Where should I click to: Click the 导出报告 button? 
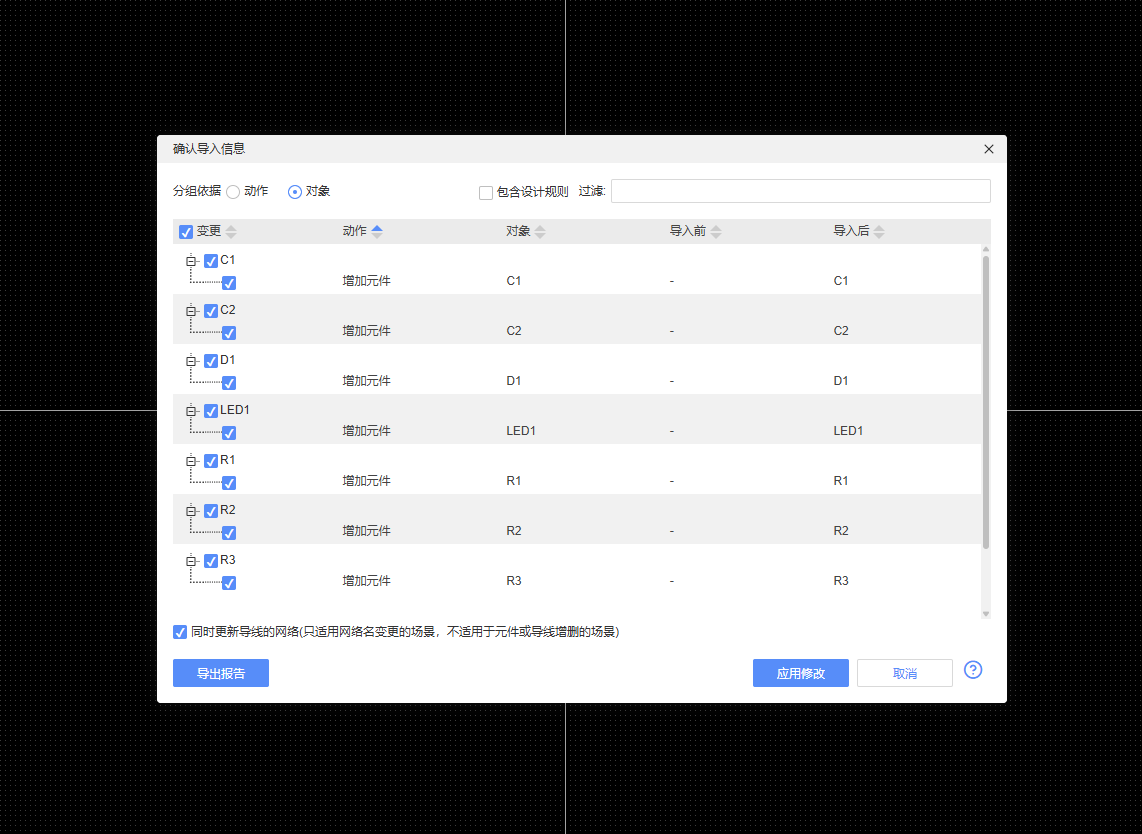click(221, 673)
